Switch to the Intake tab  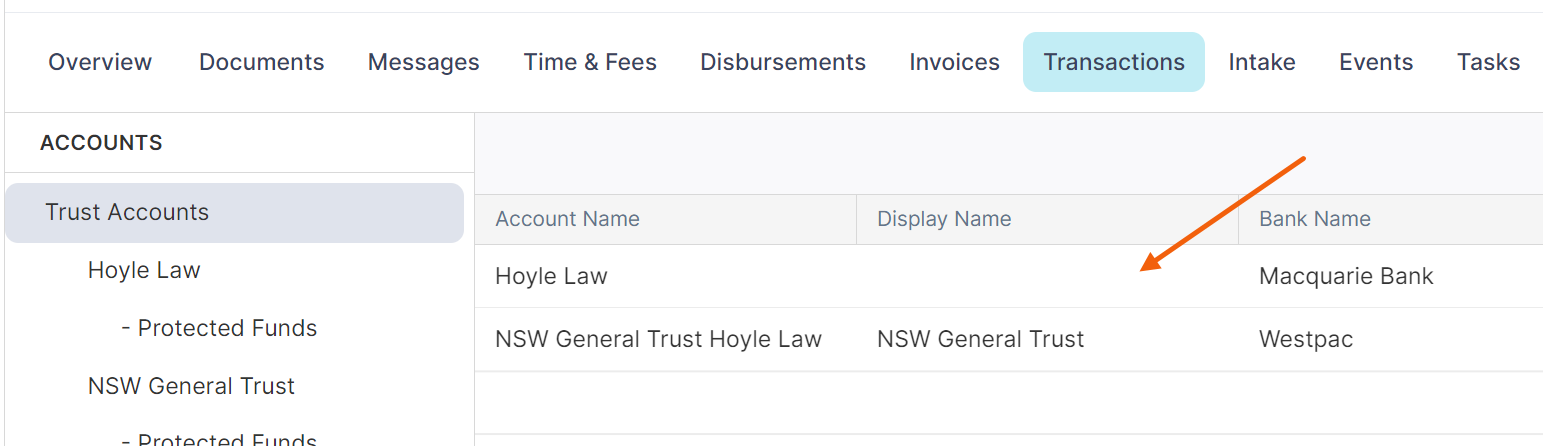tap(1262, 62)
